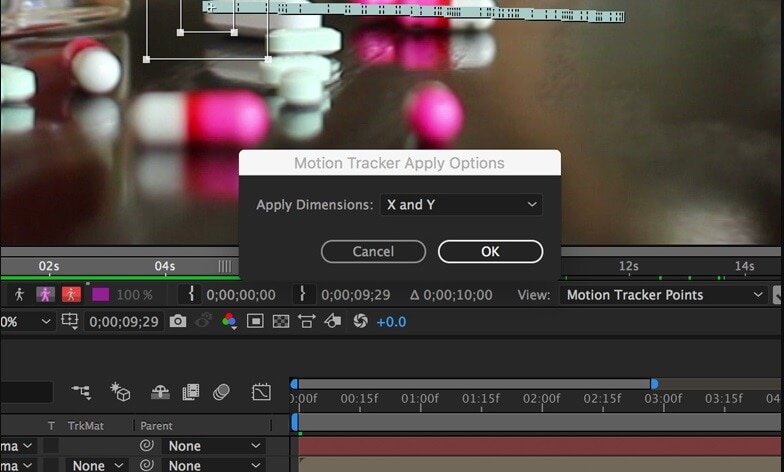The image size is (784, 472).
Task: Click the Parent column header
Action: [156, 426]
